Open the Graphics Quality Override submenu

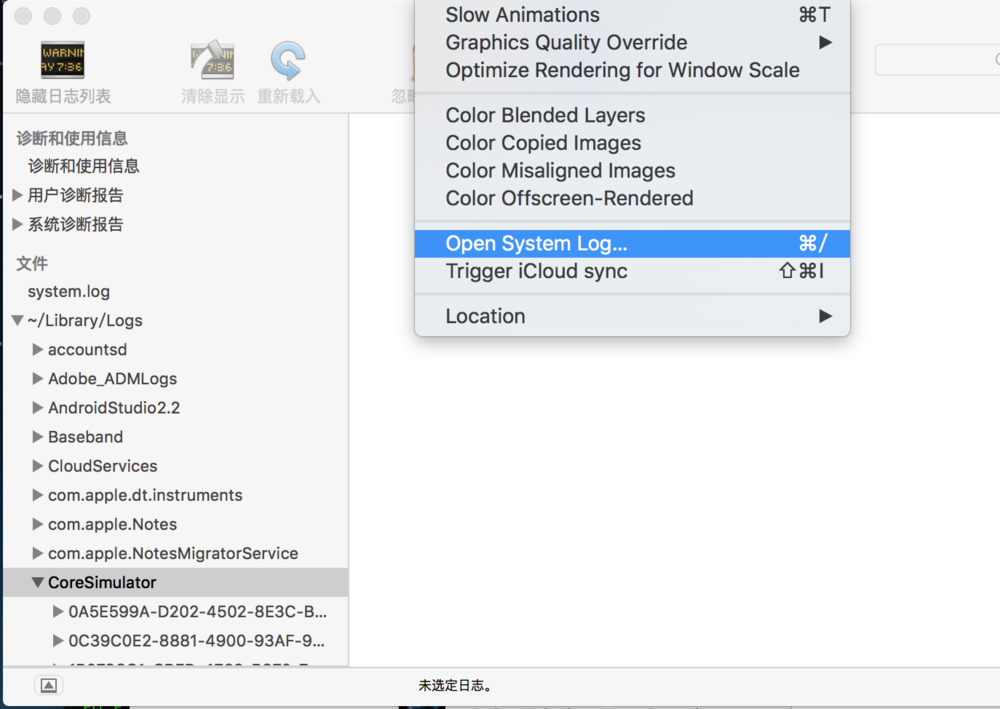point(632,43)
